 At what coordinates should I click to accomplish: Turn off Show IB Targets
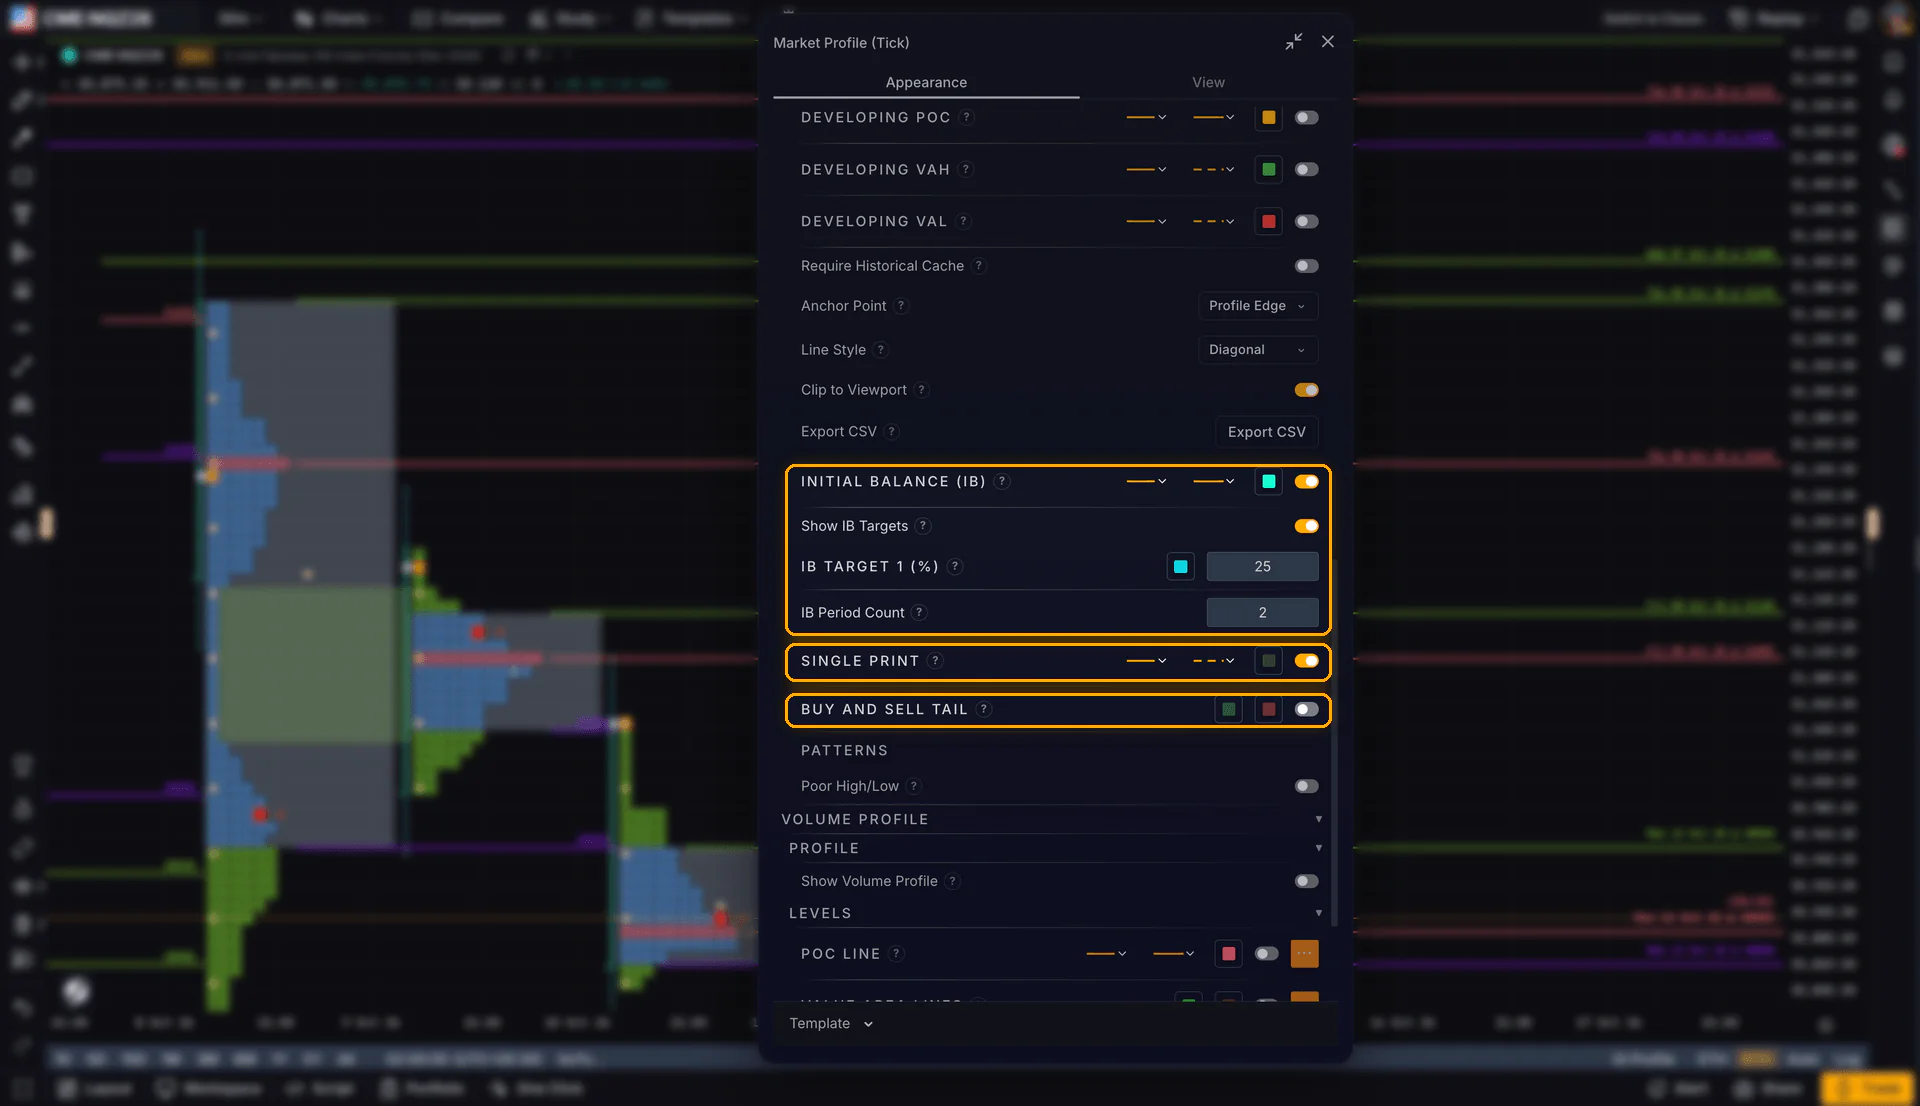pos(1306,526)
